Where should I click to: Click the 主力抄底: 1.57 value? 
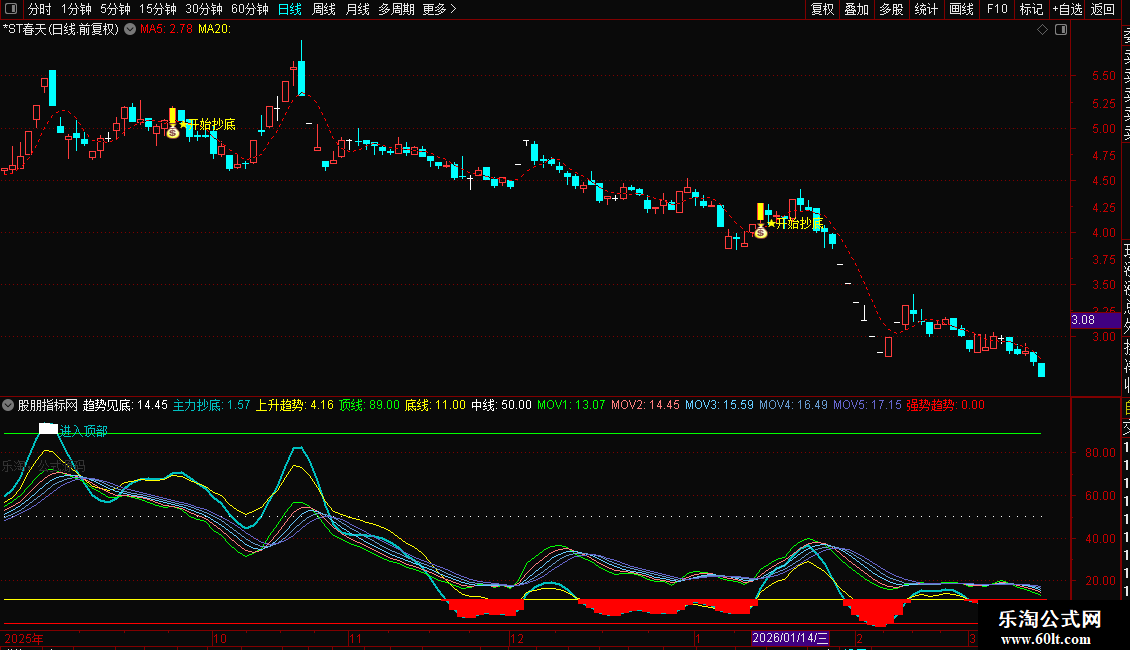pyautogui.click(x=212, y=405)
